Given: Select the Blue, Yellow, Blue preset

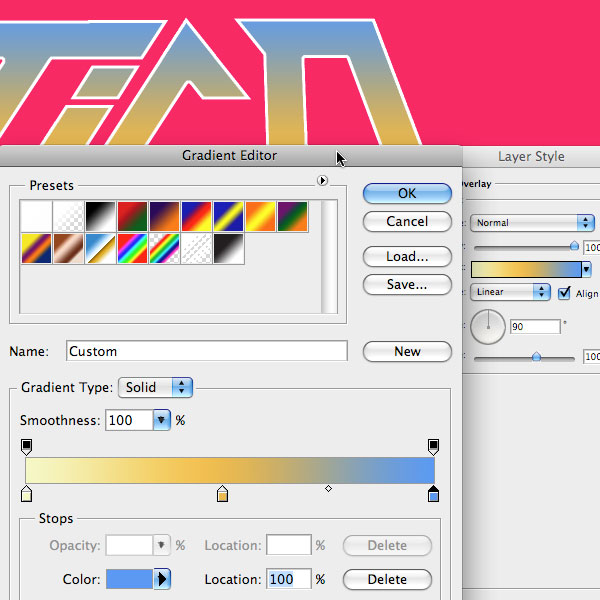Looking at the screenshot, I should pyautogui.click(x=228, y=217).
